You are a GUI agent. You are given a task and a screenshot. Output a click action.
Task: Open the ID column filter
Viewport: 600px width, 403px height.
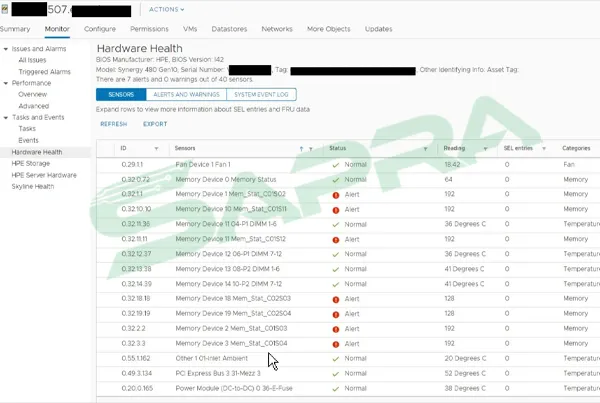156,148
